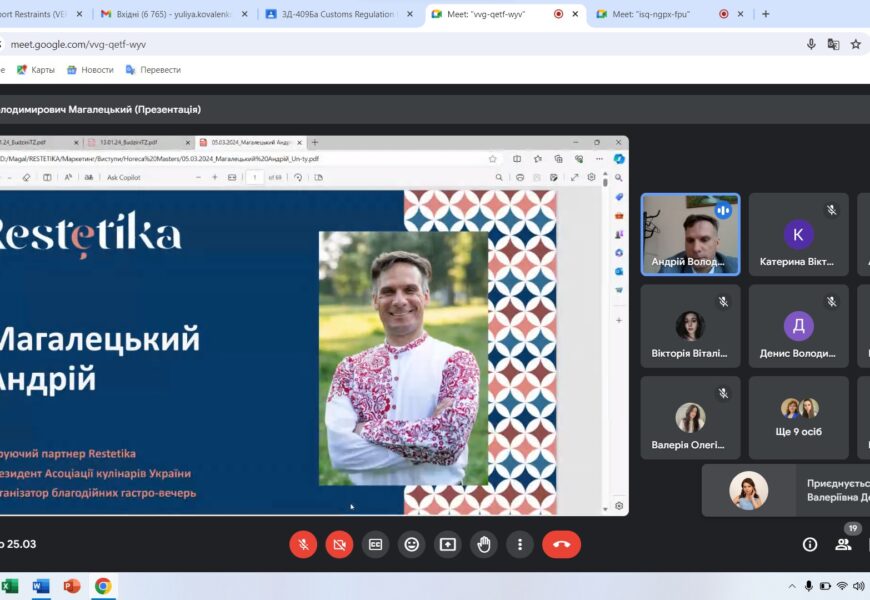Leave the call with red hang-up button
The image size is (870, 600).
[x=561, y=544]
